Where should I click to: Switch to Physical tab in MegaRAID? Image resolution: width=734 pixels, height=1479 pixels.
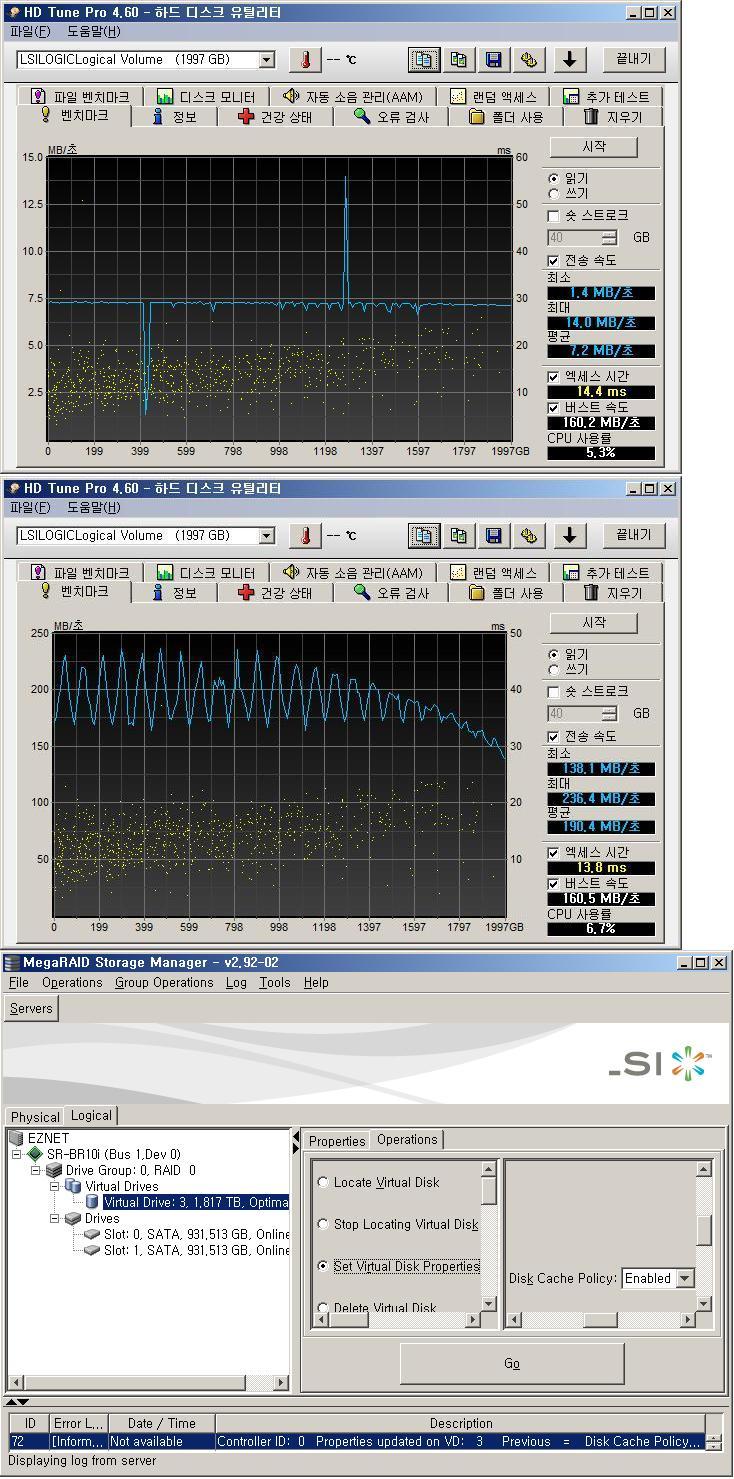35,1117
